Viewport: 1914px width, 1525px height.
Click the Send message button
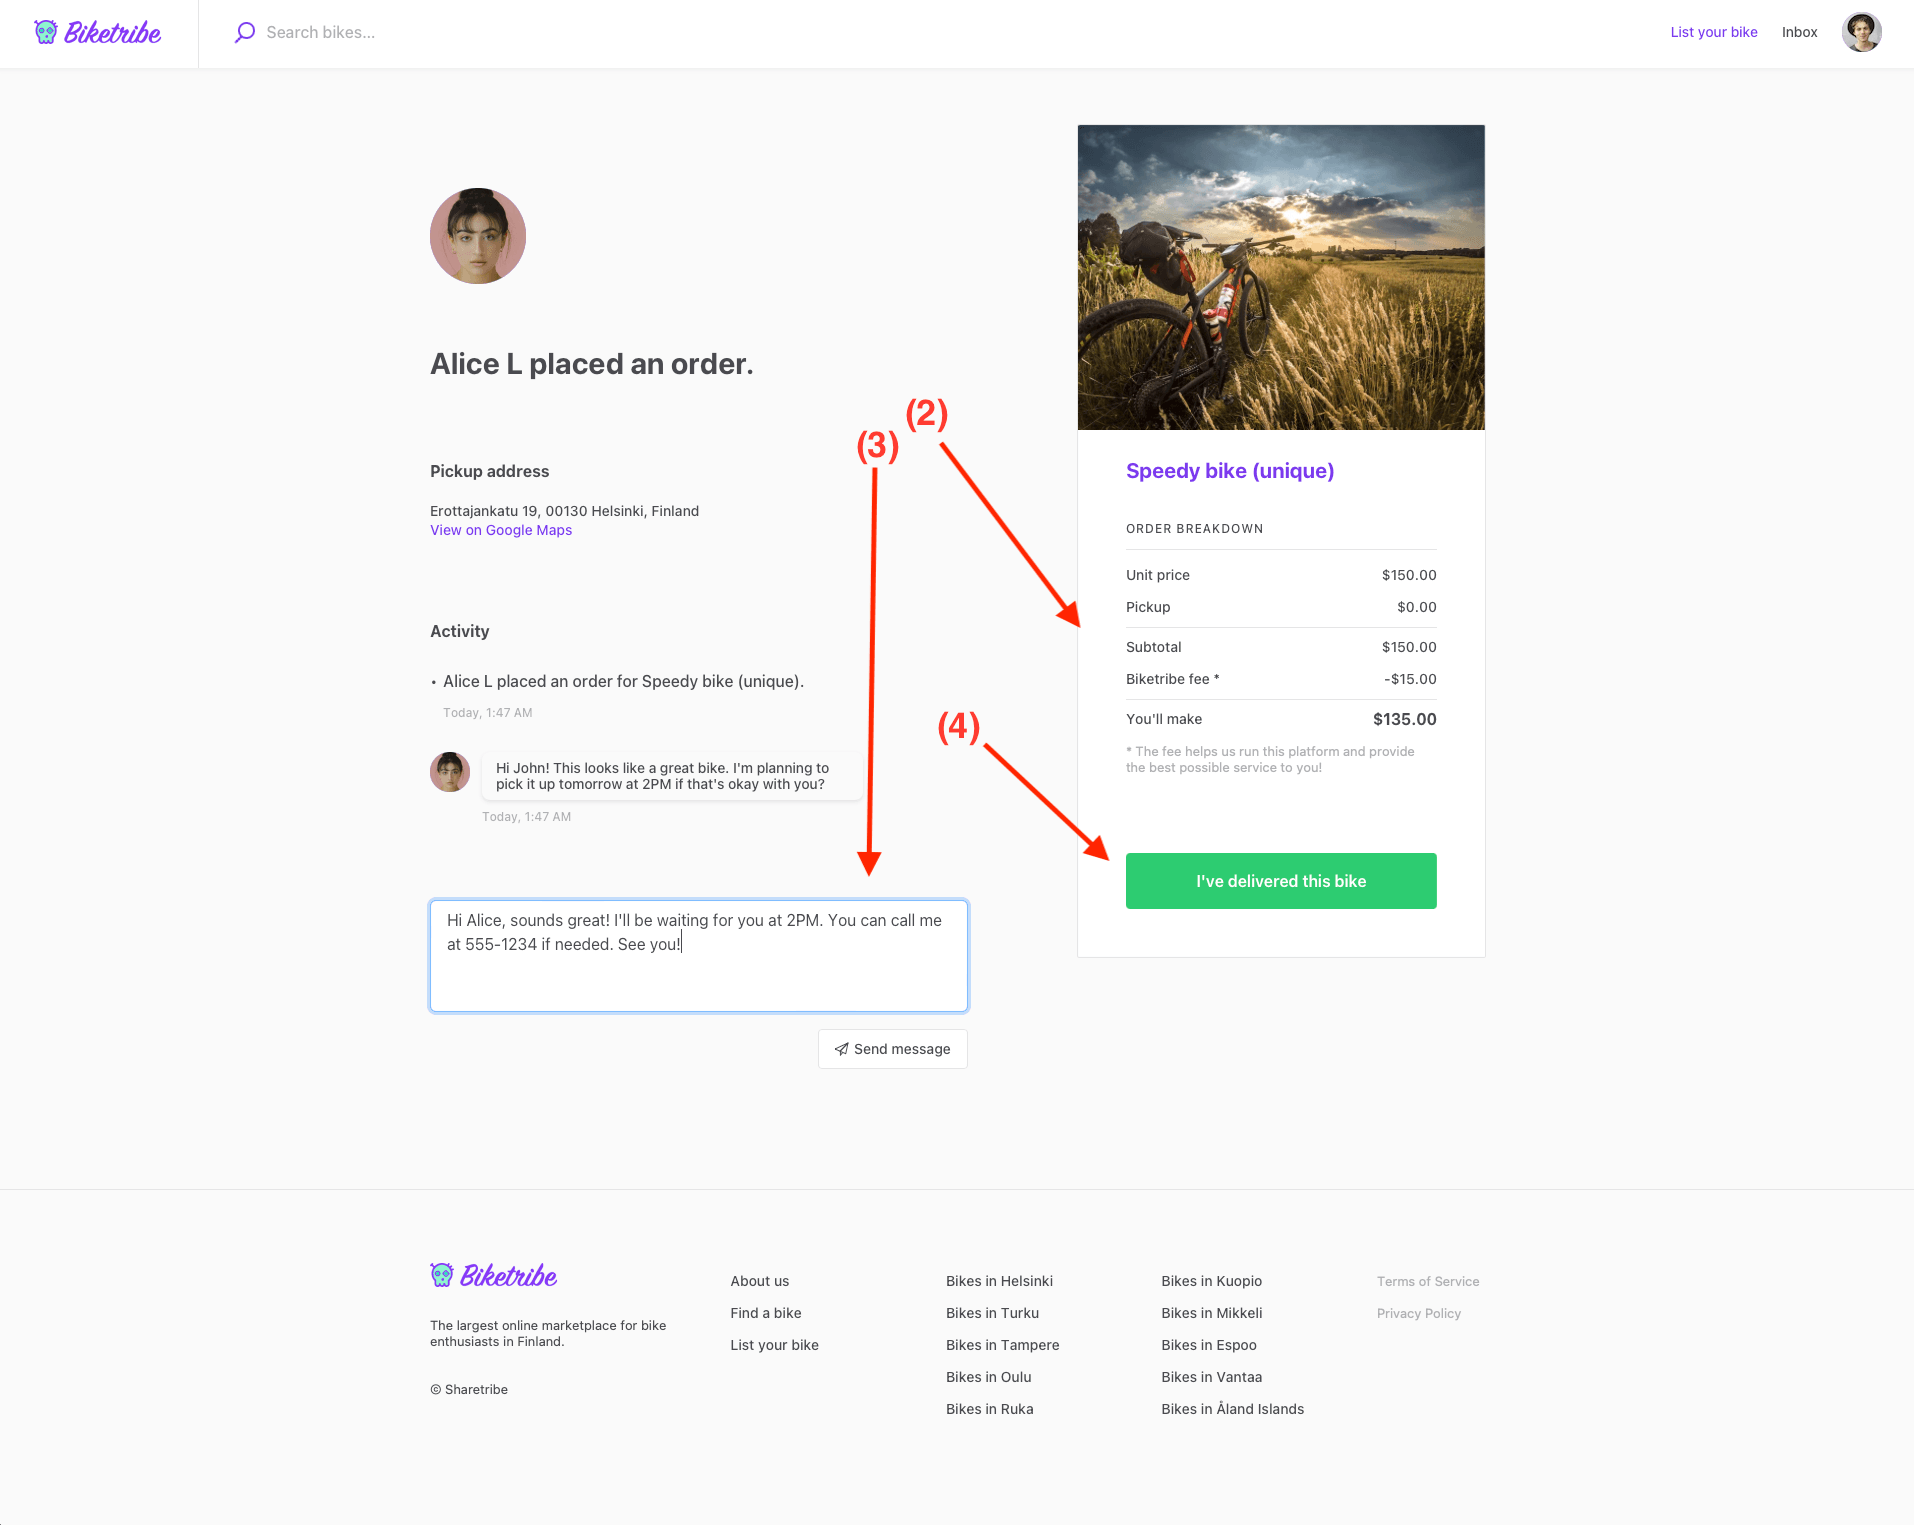[893, 1049]
